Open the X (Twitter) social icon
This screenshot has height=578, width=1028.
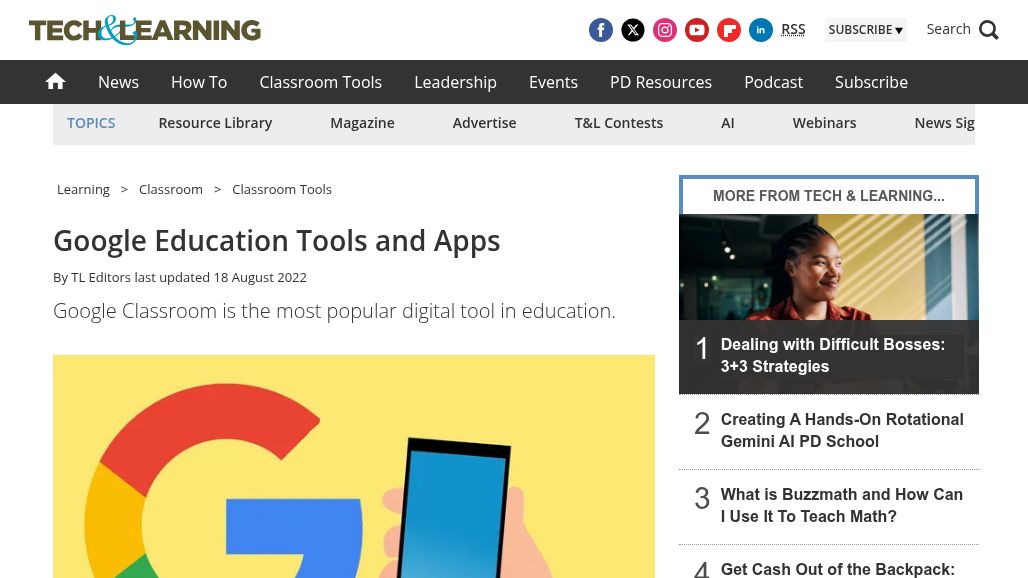(633, 30)
